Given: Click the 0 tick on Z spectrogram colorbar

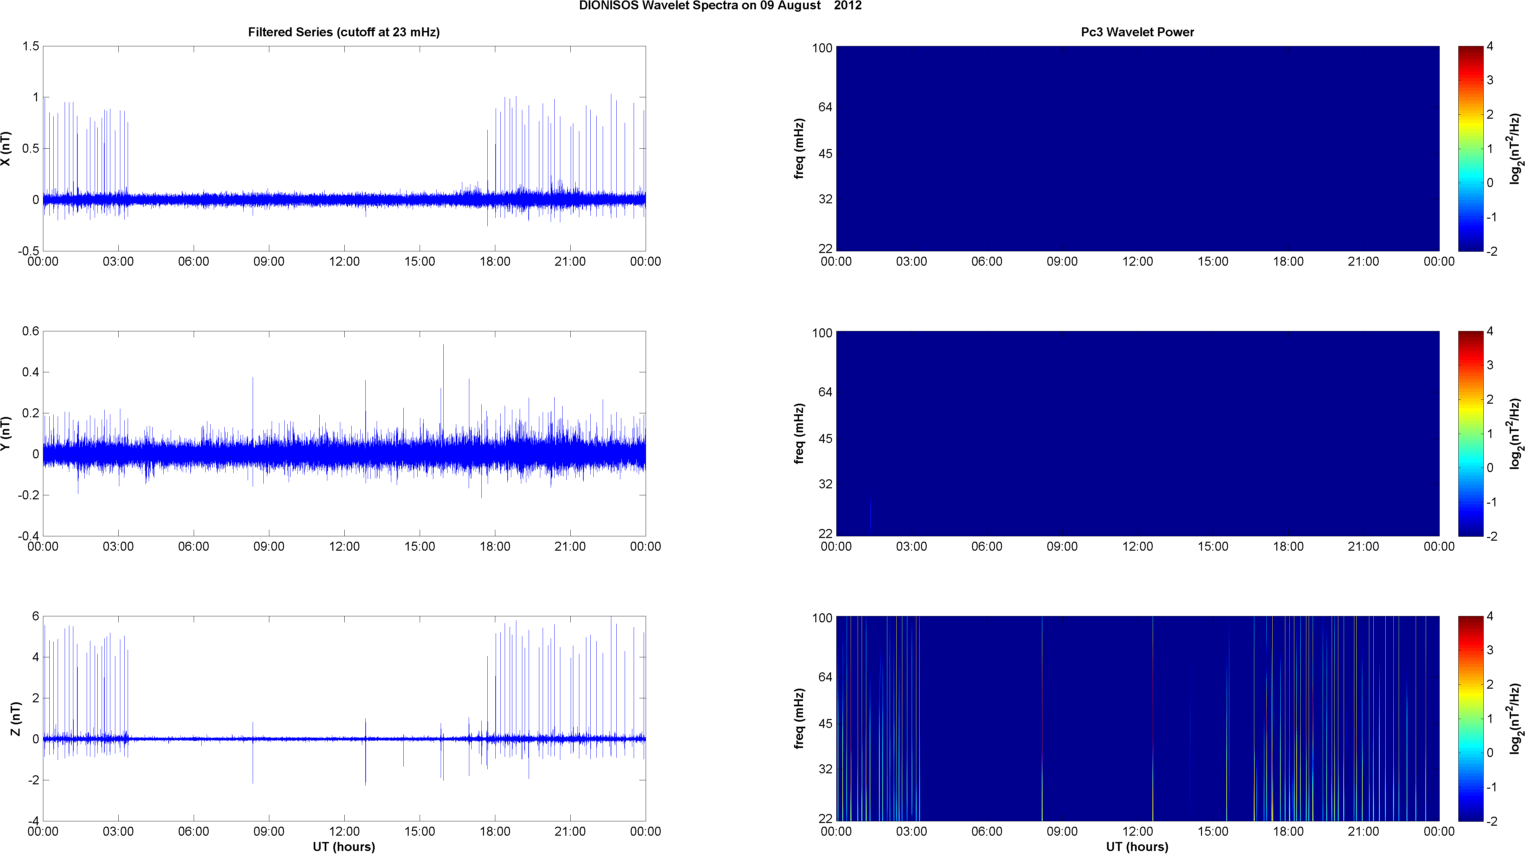Looking at the screenshot, I should [1490, 753].
